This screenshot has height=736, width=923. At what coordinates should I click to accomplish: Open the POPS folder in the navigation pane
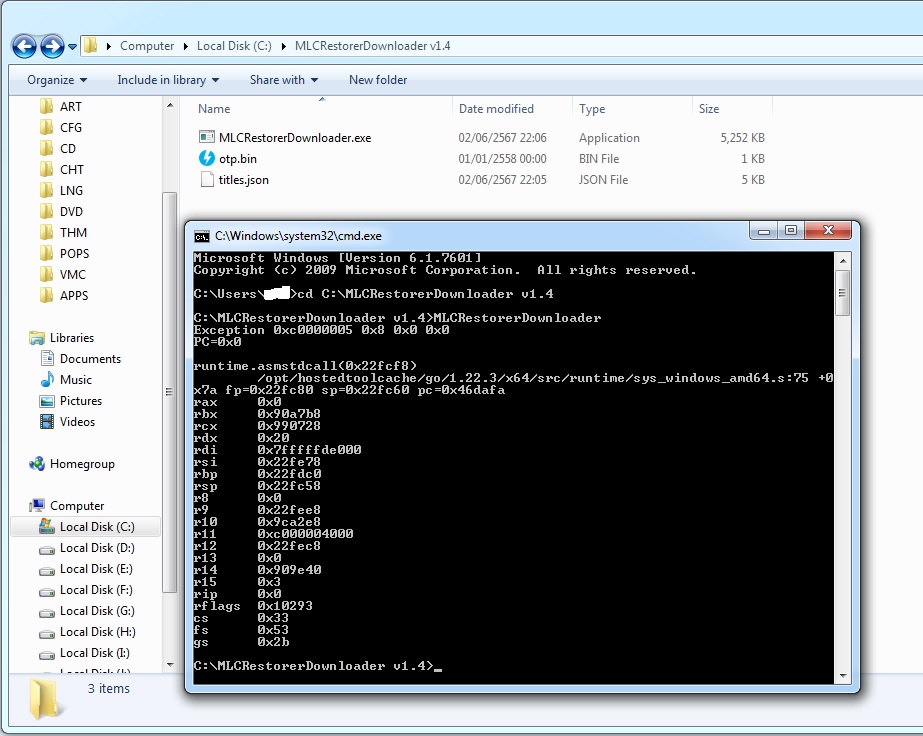tap(74, 254)
